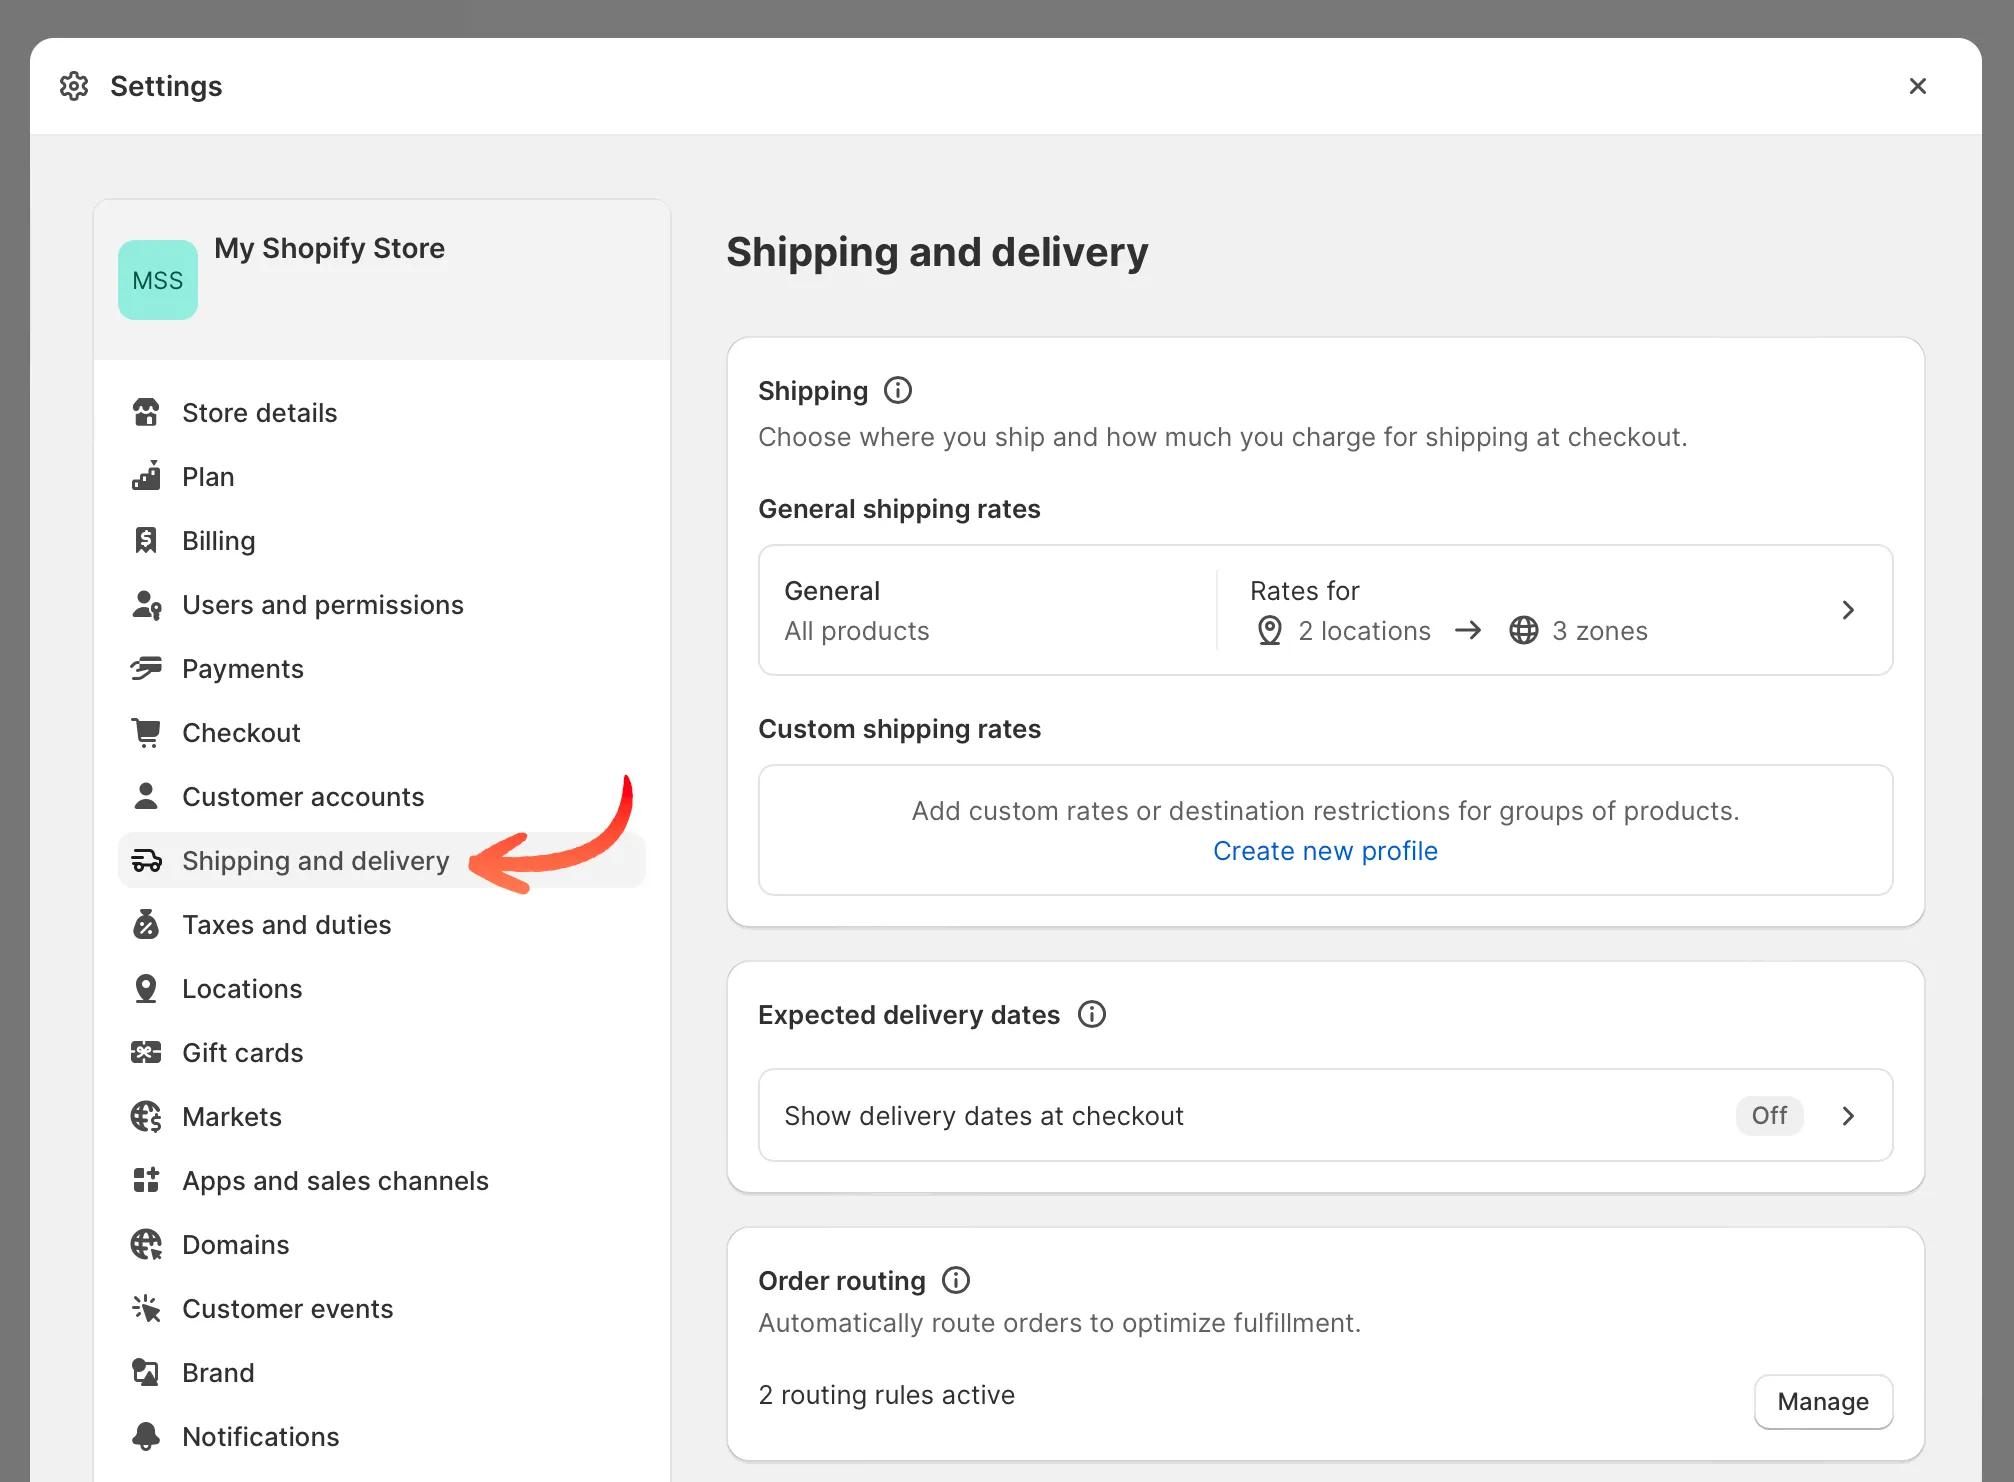Go to the Plan settings
The image size is (2014, 1482).
pos(382,476)
